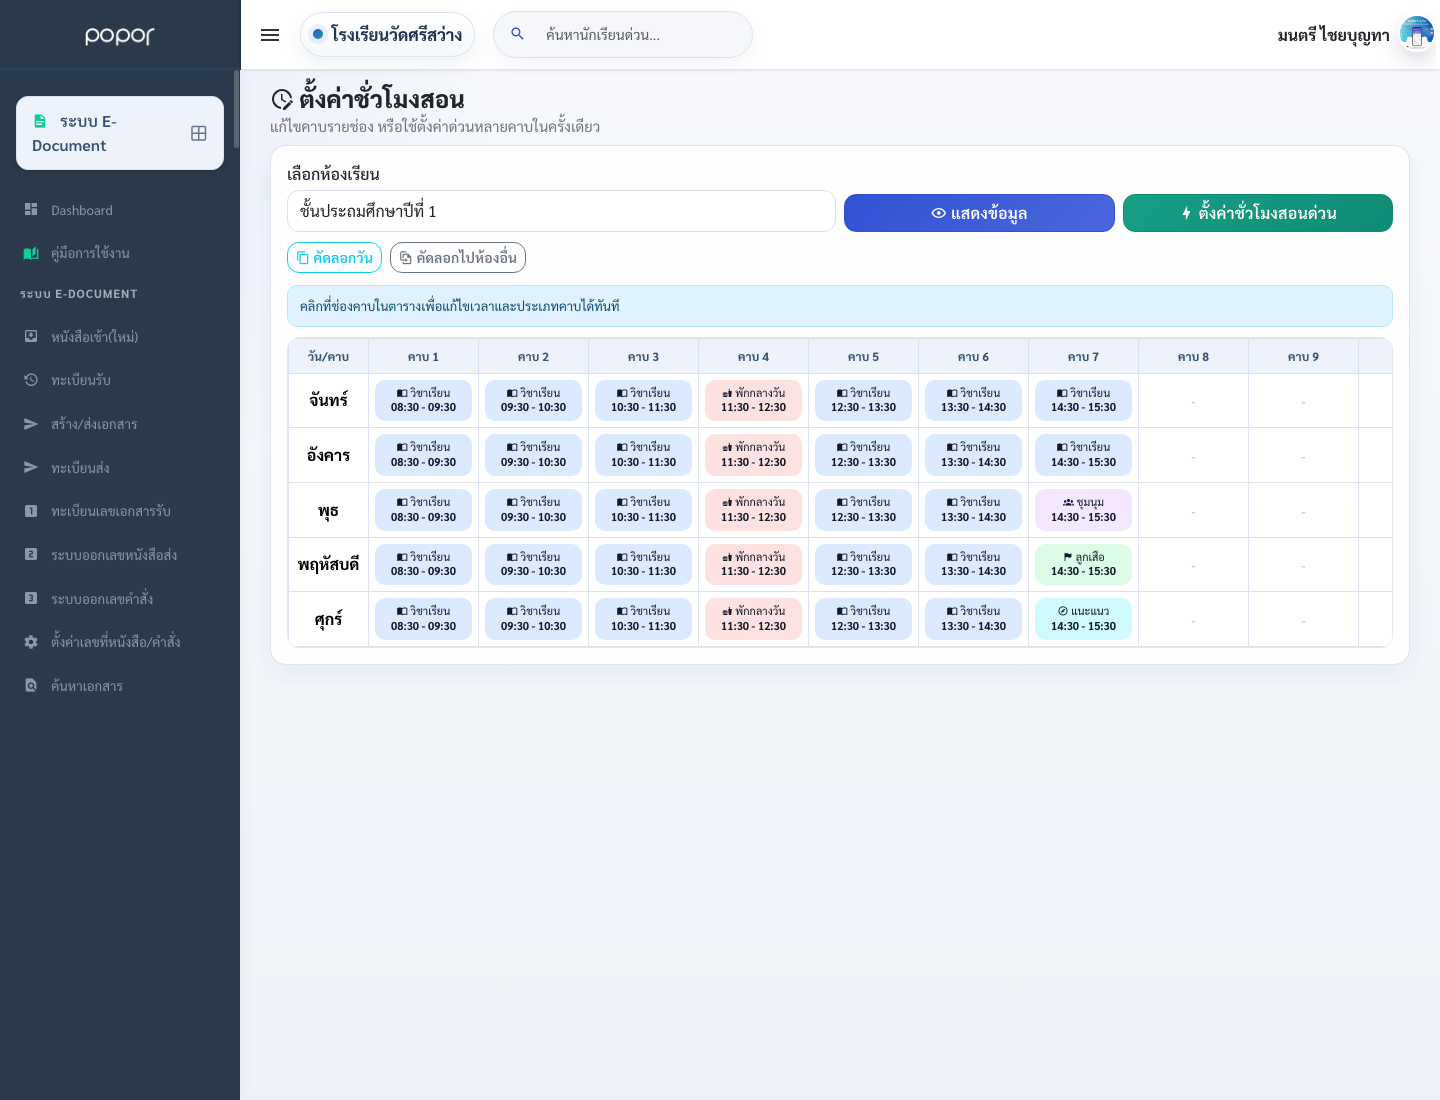
Task: Click the แสดงข้อมูล button
Action: 979,213
